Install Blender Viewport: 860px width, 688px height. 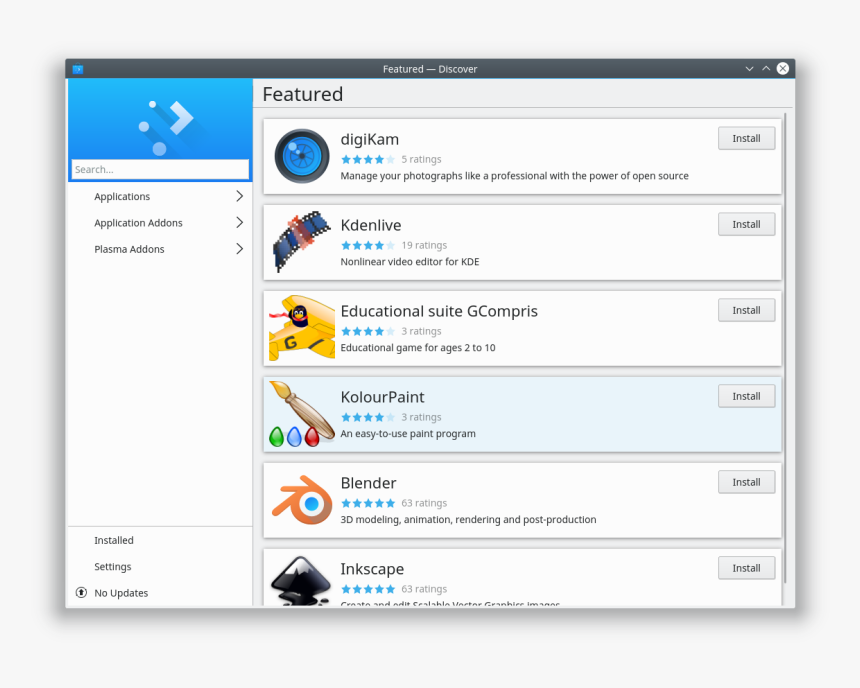pyautogui.click(x=746, y=482)
